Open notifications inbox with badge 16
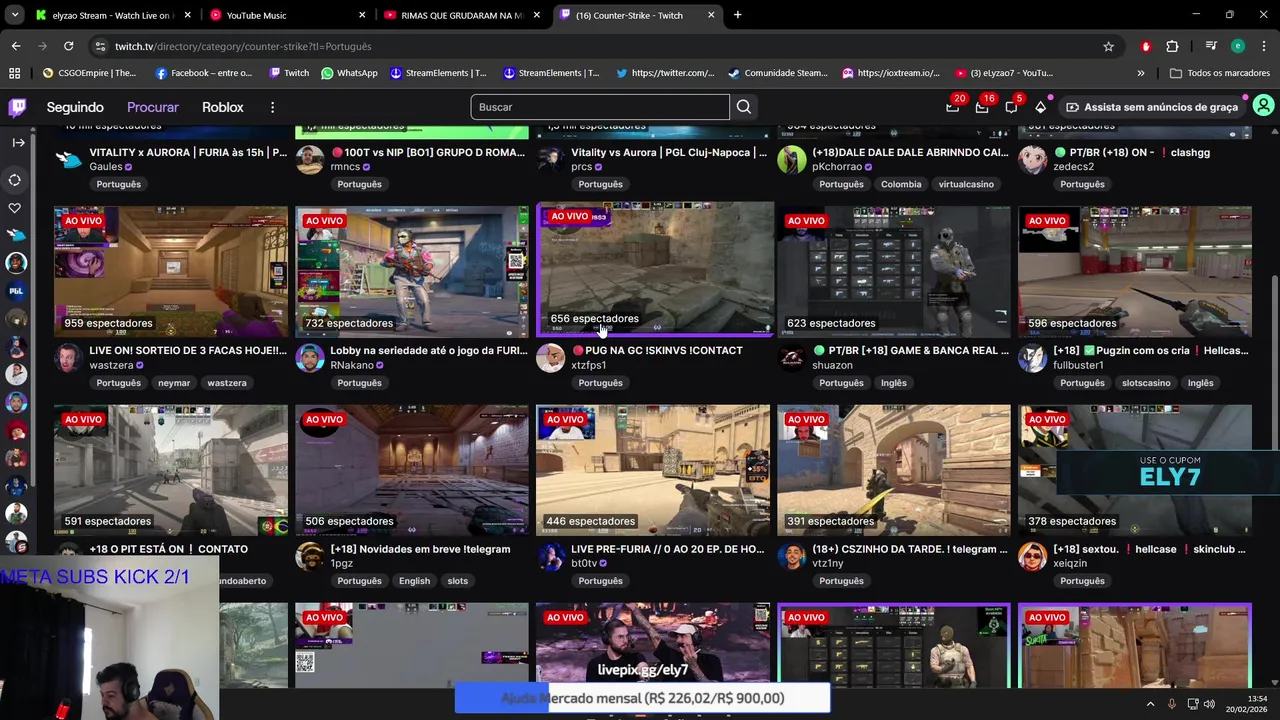The width and height of the screenshot is (1280, 720). pyautogui.click(x=982, y=107)
